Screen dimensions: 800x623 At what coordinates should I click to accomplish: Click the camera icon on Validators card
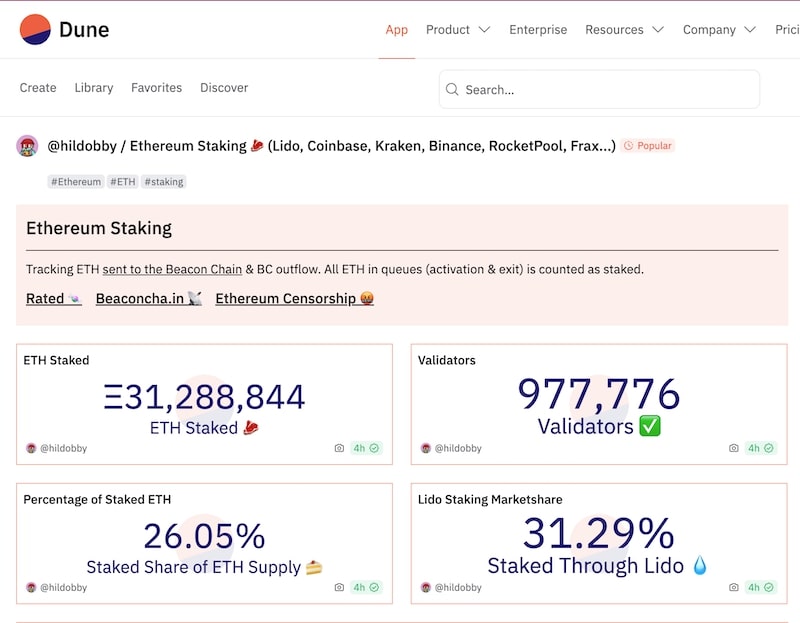coord(734,448)
